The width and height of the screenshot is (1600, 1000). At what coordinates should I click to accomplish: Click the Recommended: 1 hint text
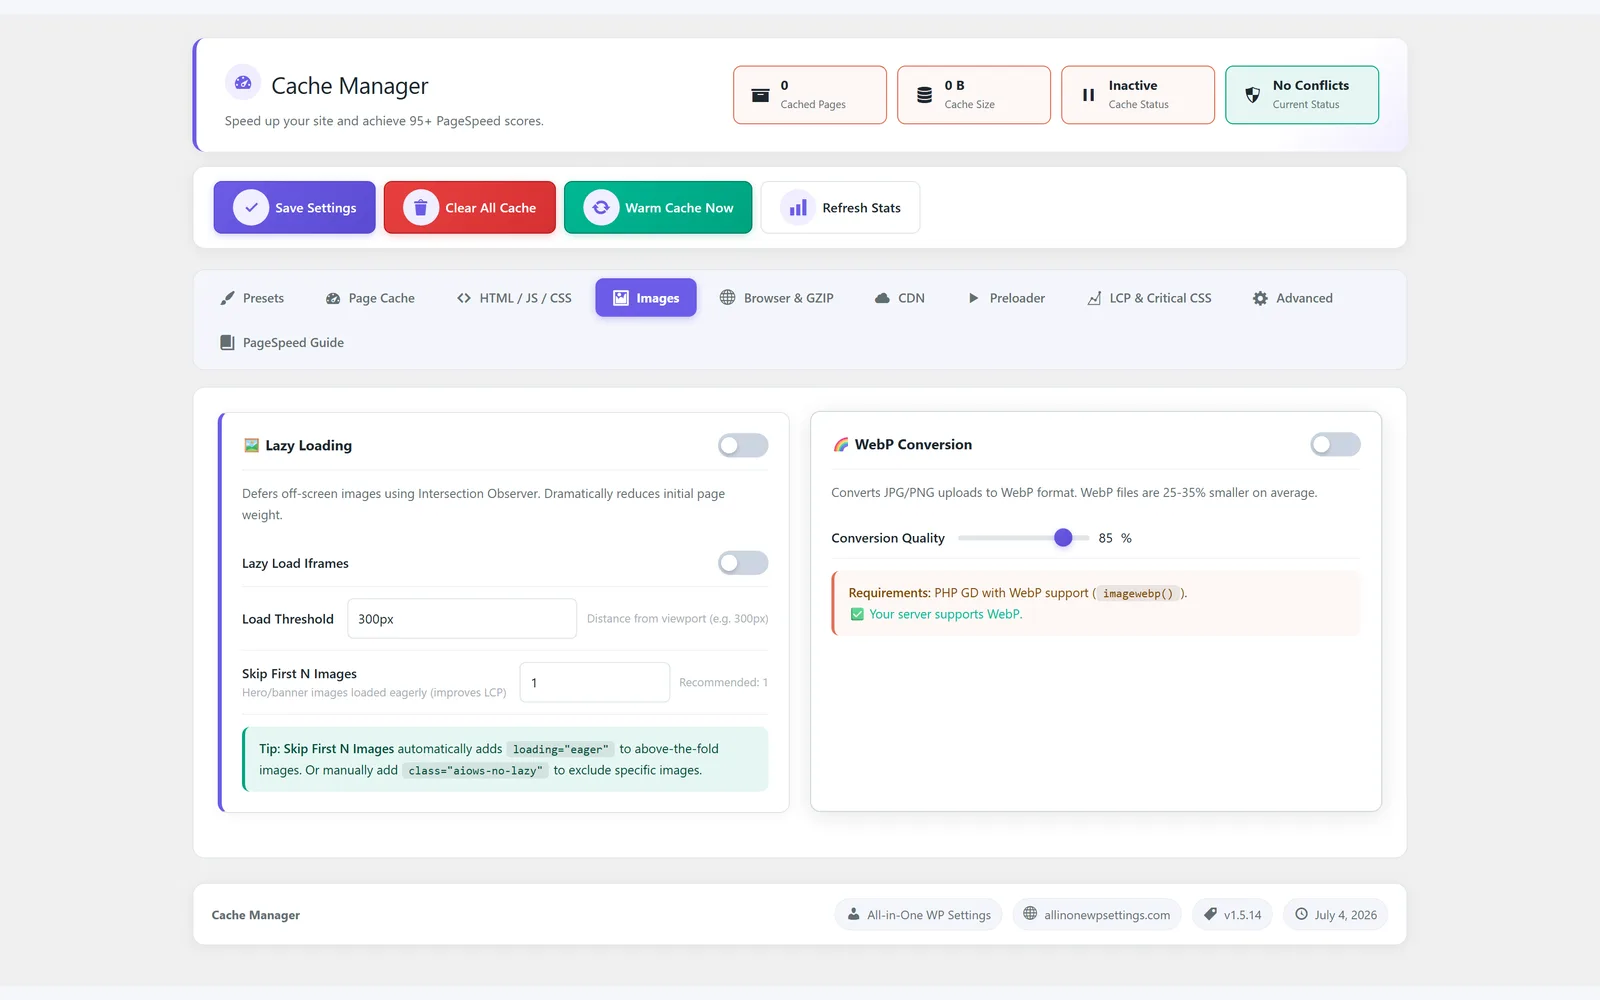coord(724,682)
